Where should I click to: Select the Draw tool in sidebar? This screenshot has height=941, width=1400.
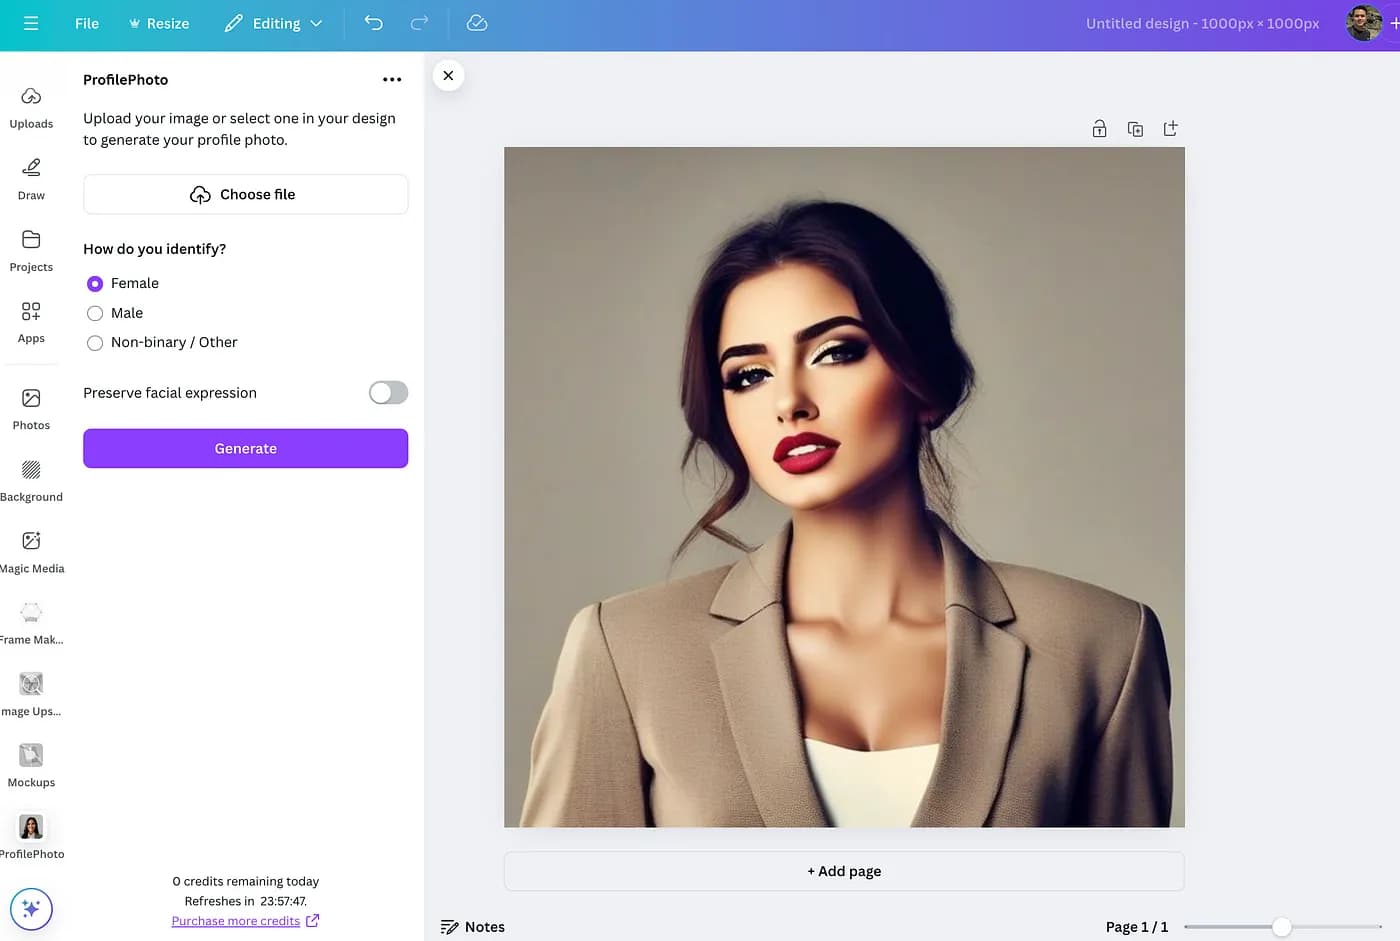pyautogui.click(x=31, y=178)
